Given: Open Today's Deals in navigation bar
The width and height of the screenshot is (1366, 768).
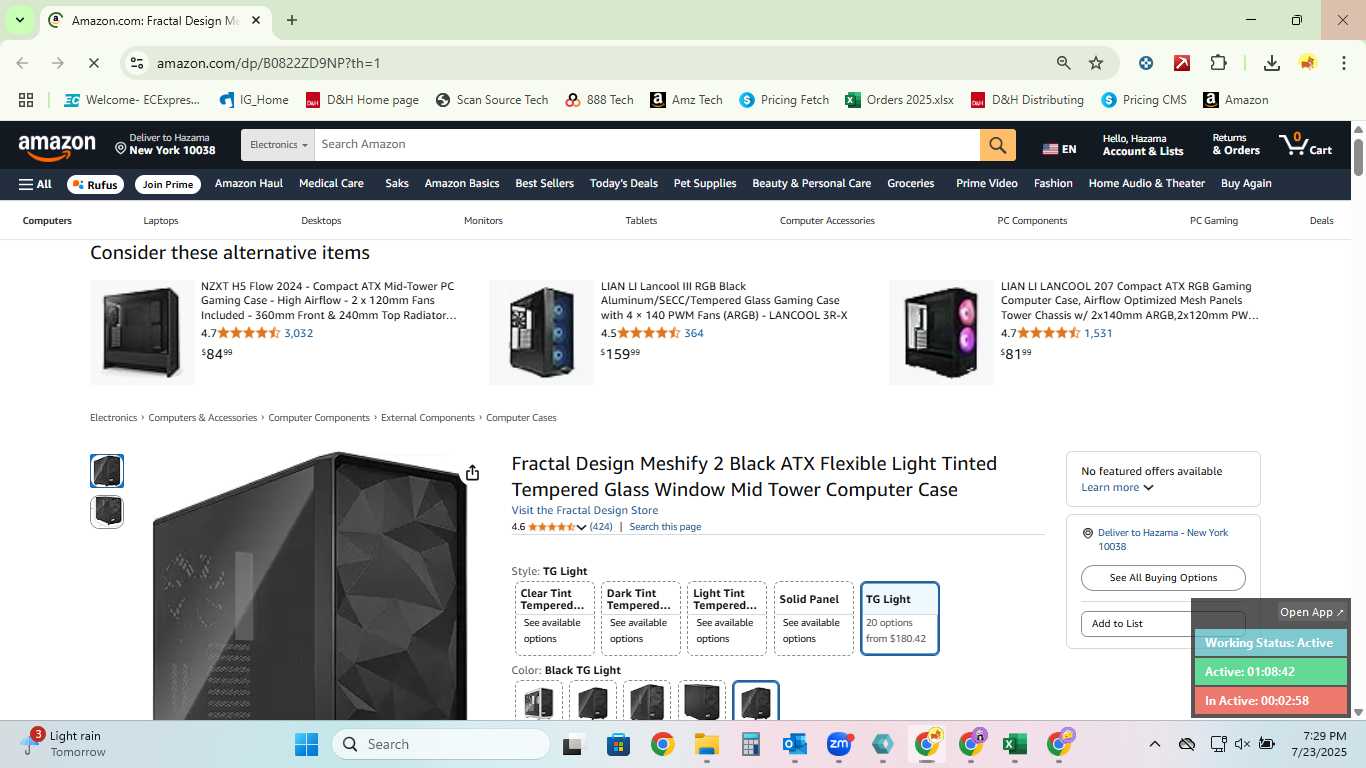Looking at the screenshot, I should click(x=624, y=184).
